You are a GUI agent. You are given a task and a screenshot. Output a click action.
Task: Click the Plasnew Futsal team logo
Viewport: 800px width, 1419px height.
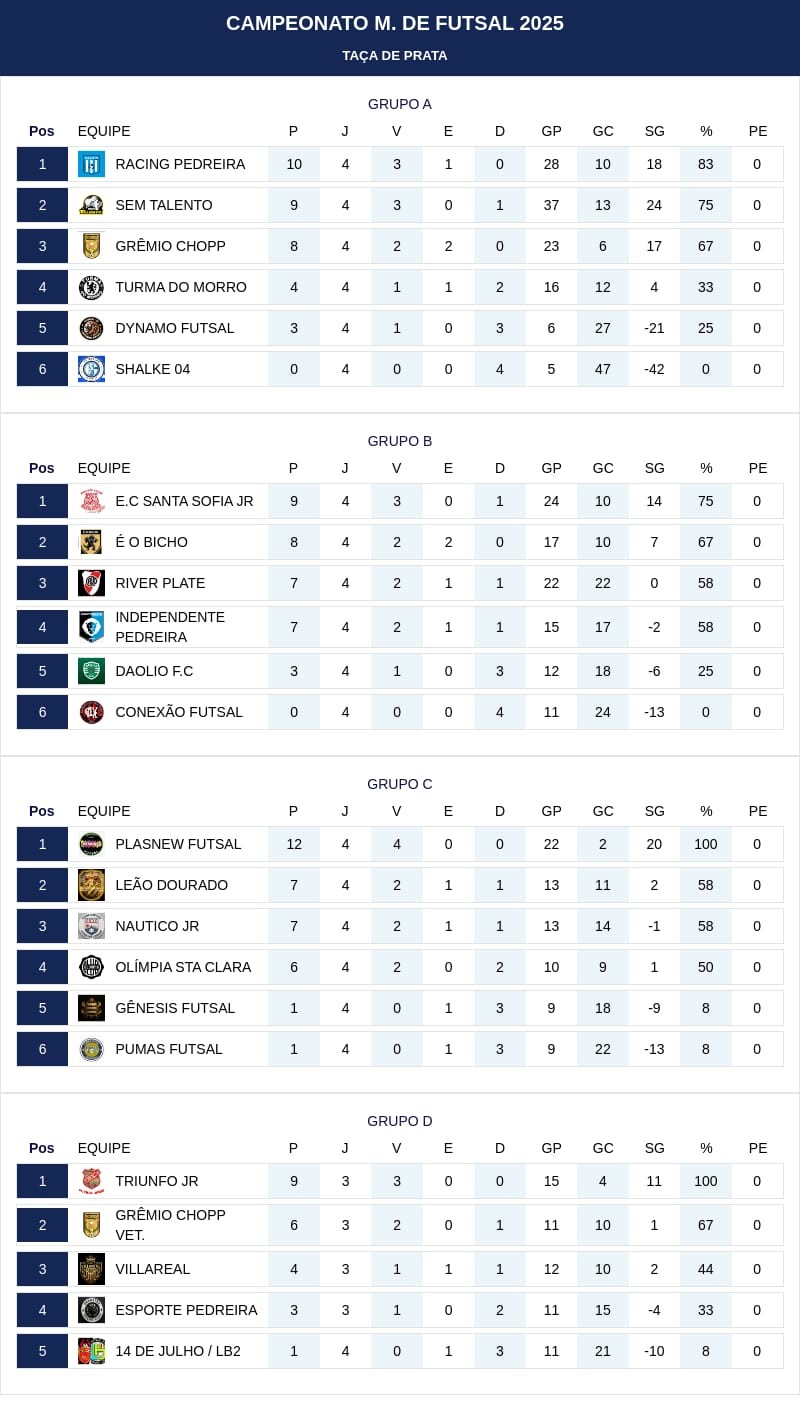91,844
